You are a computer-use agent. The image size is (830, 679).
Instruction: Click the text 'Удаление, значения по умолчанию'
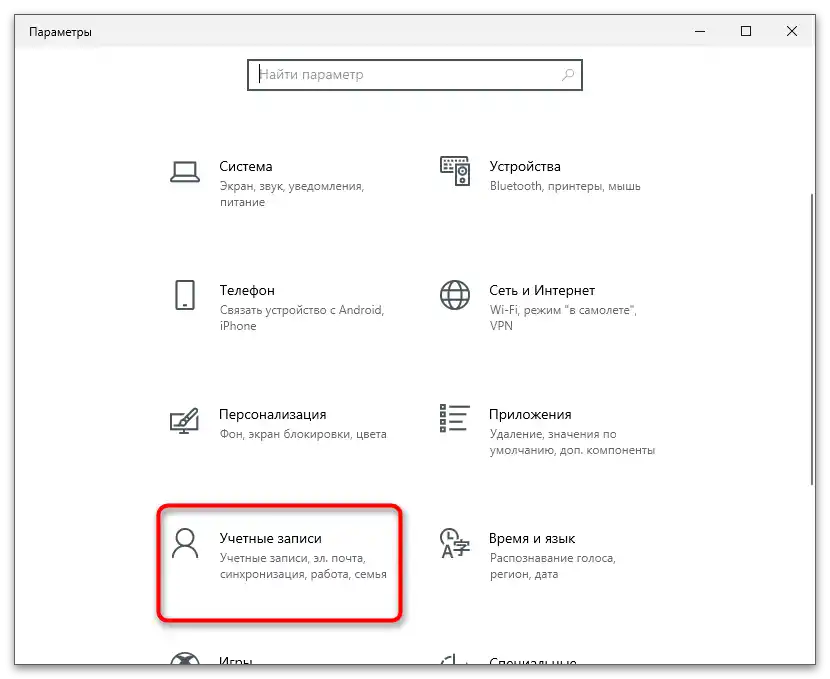click(x=572, y=442)
